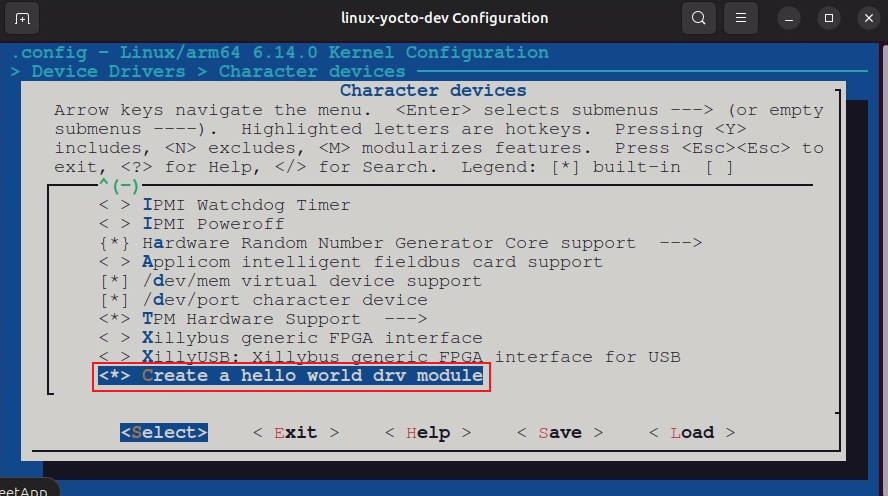Image resolution: width=888 pixels, height=496 pixels.
Task: Maximize the terminal window
Action: (829, 19)
